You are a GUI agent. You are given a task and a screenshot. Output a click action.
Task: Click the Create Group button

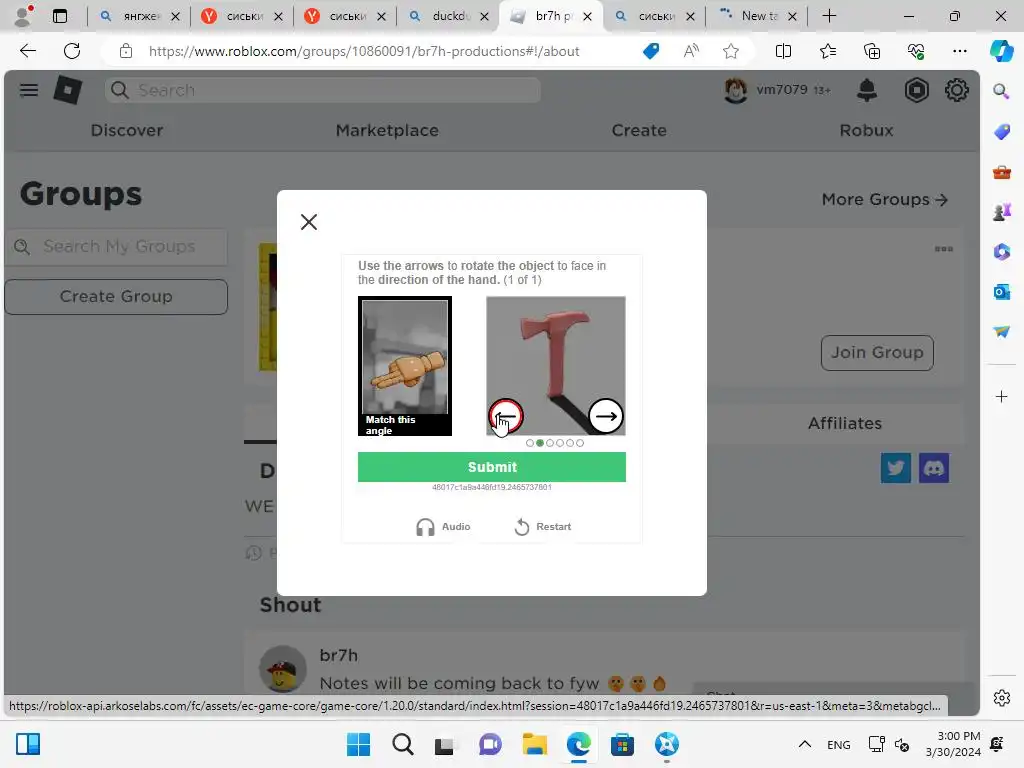116,296
